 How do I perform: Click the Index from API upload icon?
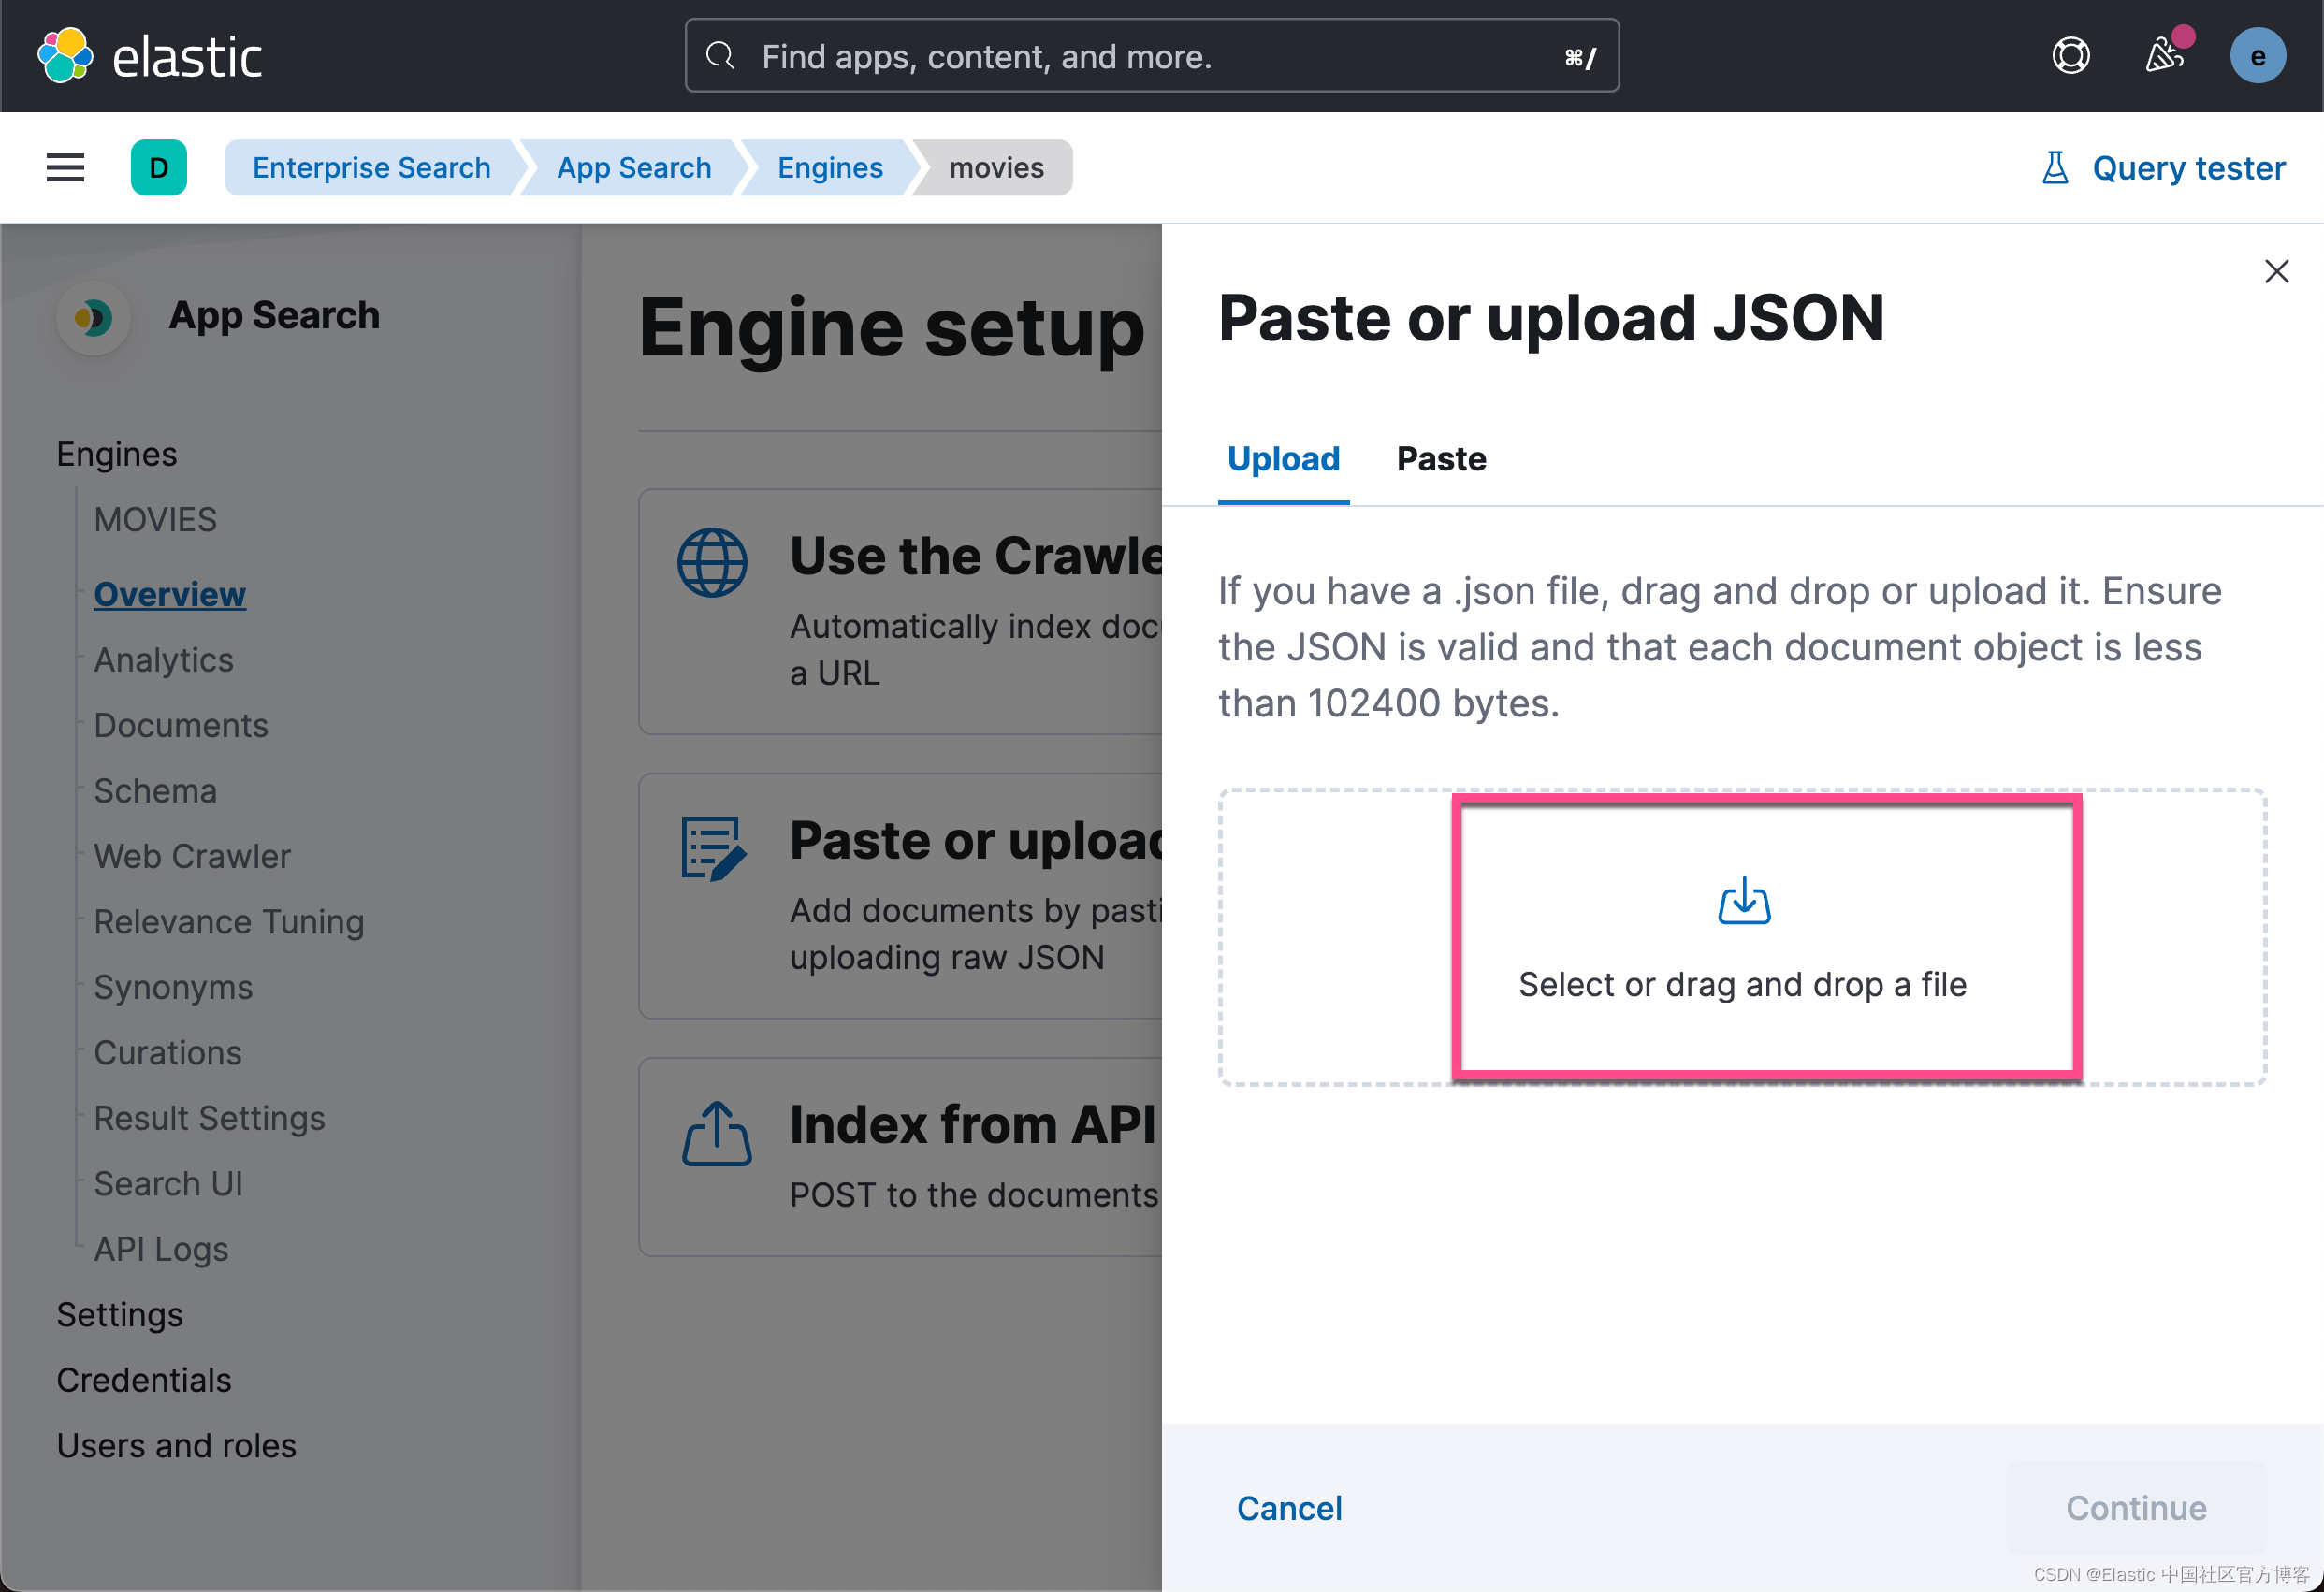[716, 1133]
